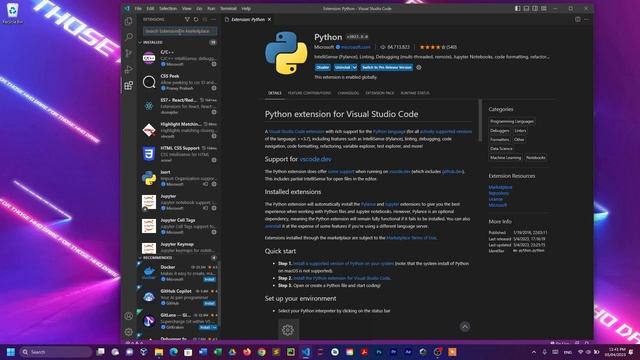Open Run and Debug view
The image size is (640, 360).
click(129, 69)
